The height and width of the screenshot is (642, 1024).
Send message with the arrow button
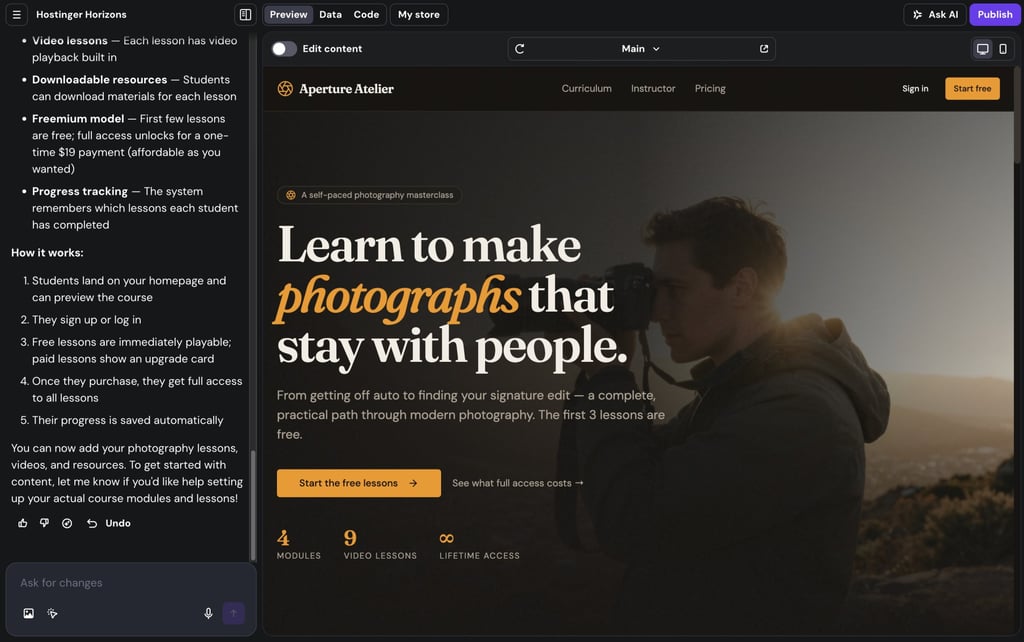pos(234,613)
